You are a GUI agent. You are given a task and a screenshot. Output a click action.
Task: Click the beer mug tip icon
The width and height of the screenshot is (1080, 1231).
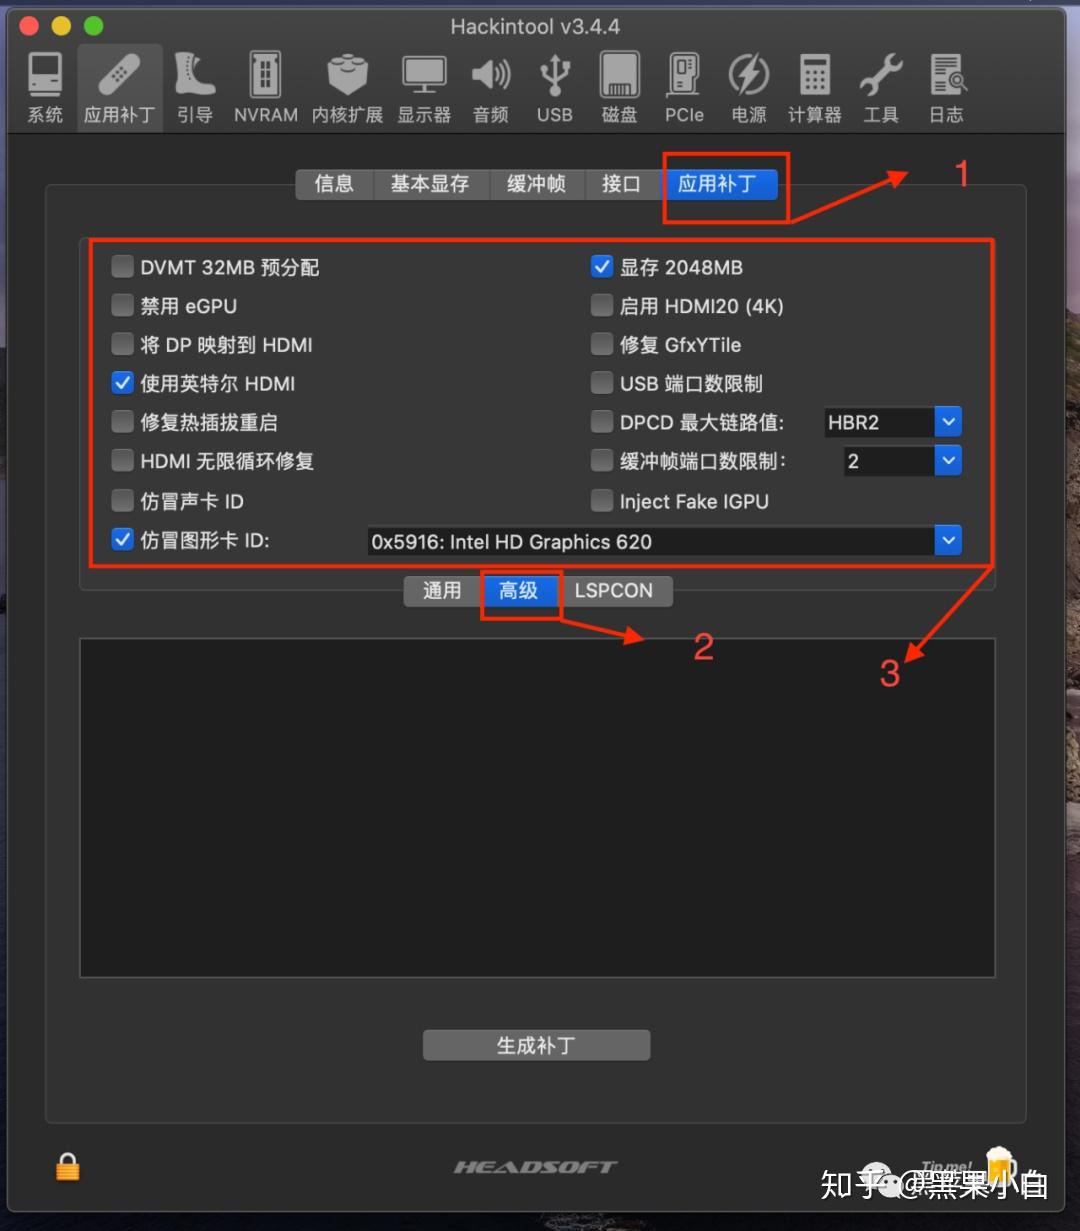tap(1000, 1166)
